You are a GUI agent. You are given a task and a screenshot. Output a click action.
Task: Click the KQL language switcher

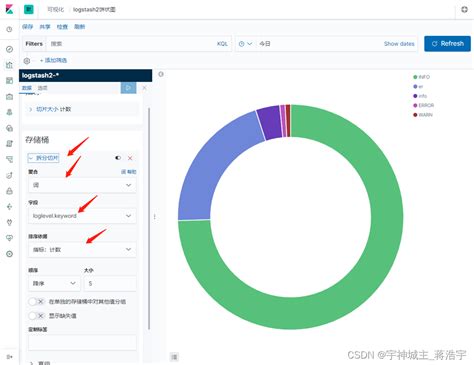[222, 44]
